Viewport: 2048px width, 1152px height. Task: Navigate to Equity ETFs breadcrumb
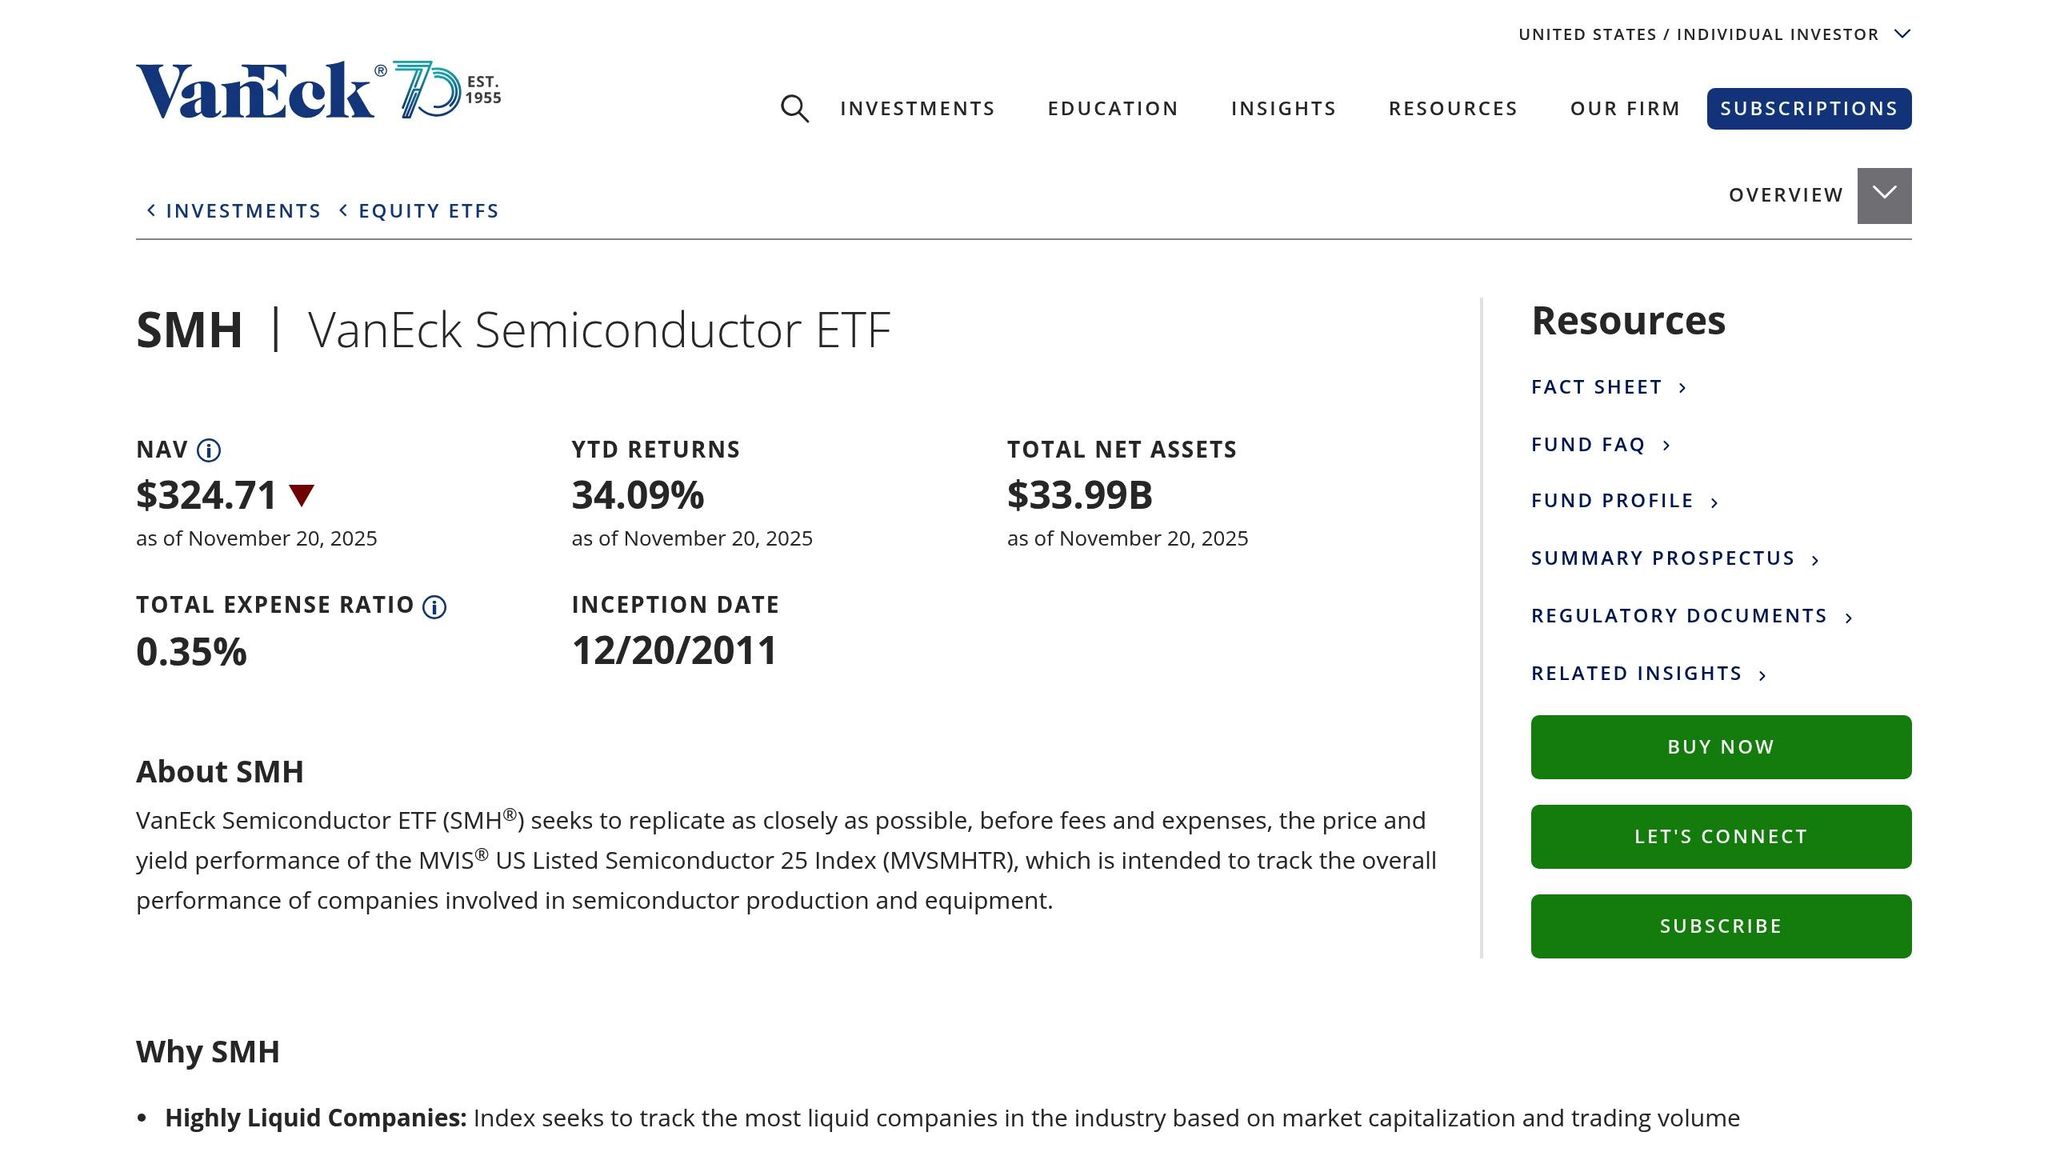(x=428, y=210)
